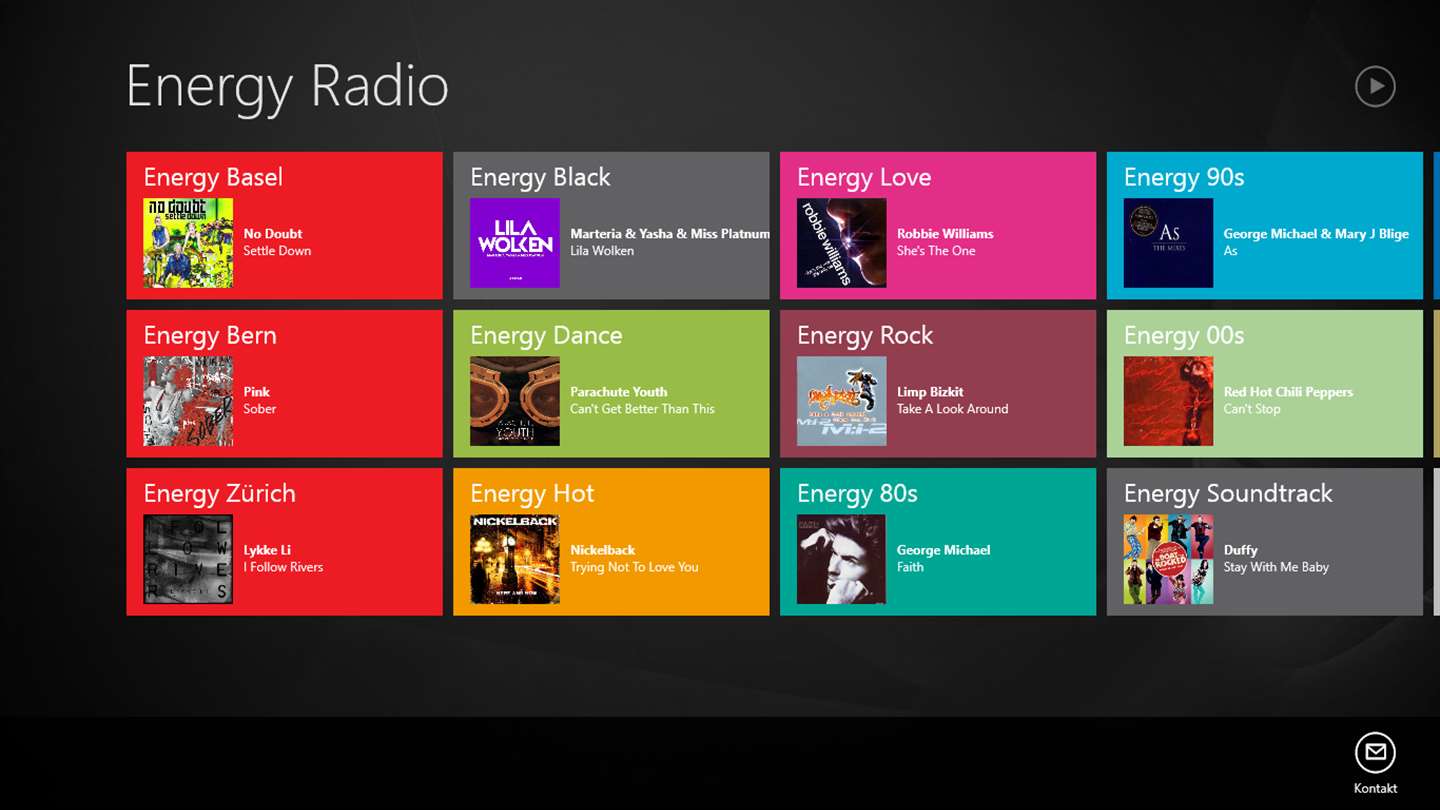Viewport: 1440px width, 810px height.
Task: Select the Robbie Williams album cover
Action: [x=841, y=243]
